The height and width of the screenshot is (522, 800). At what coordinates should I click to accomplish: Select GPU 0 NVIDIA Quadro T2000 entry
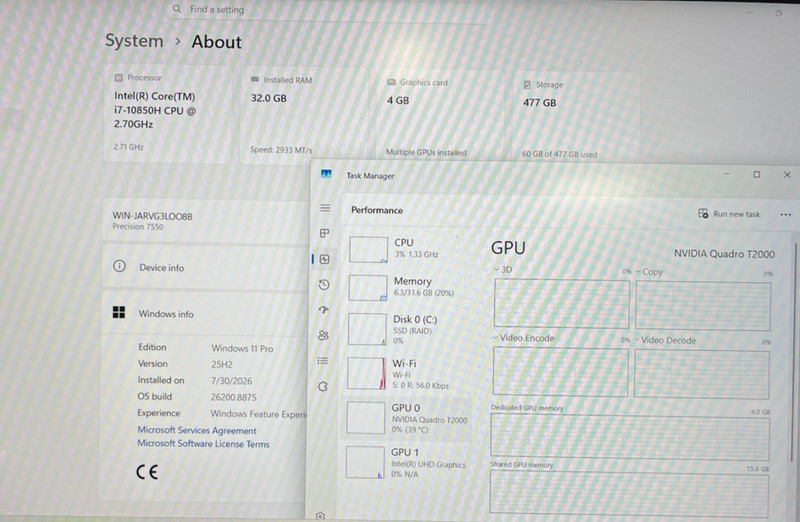[x=404, y=418]
